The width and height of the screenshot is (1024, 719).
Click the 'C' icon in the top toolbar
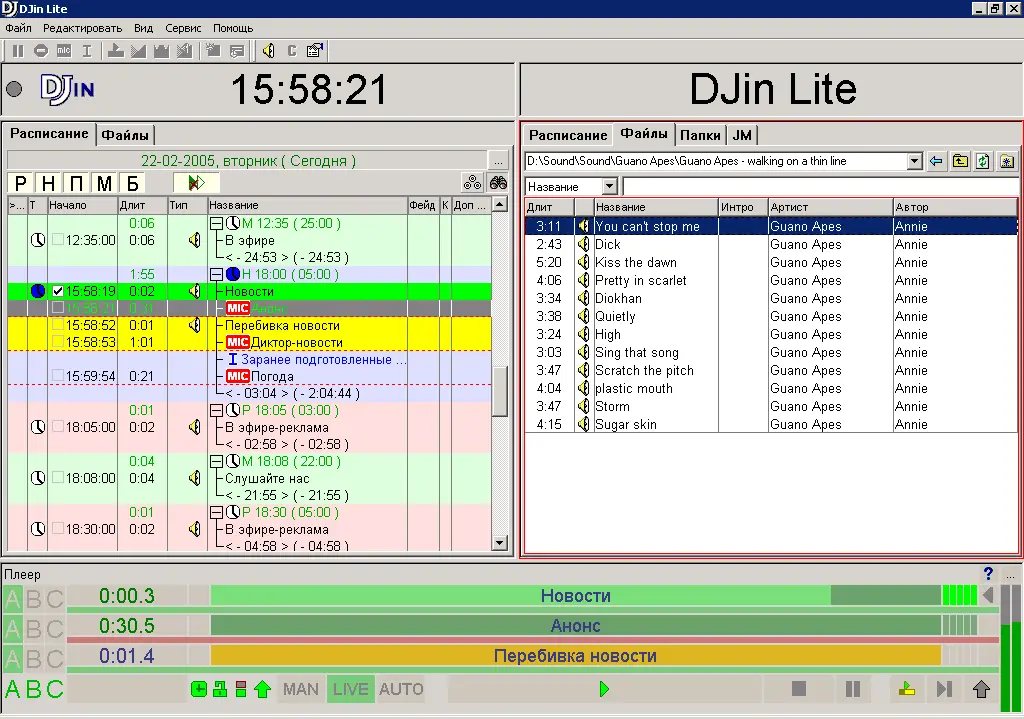[291, 50]
